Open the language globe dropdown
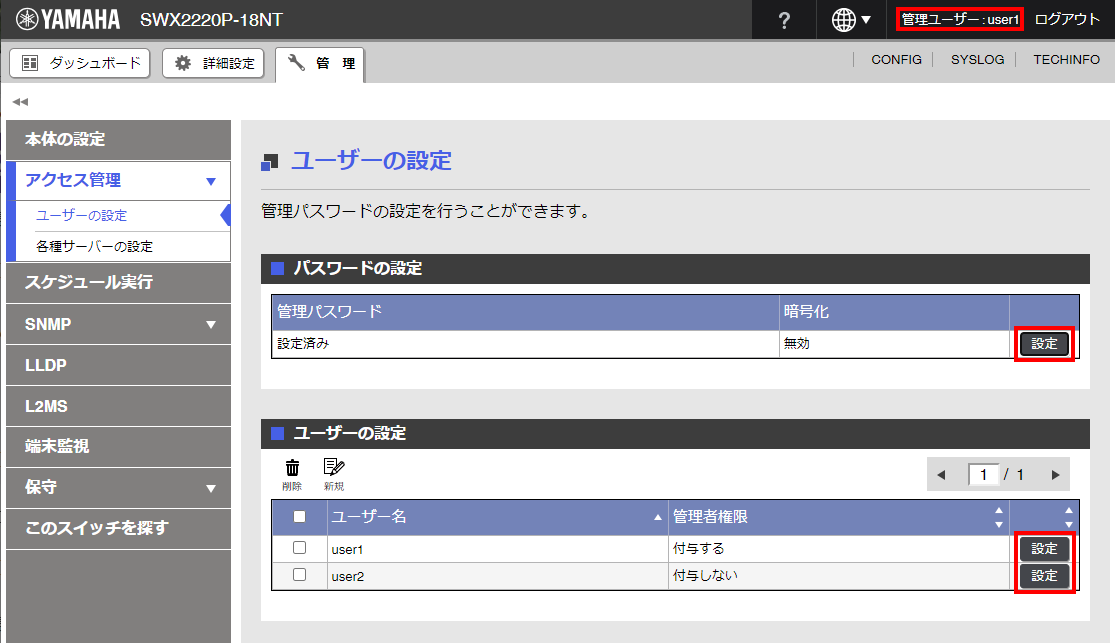This screenshot has height=643, width=1115. pos(850,20)
